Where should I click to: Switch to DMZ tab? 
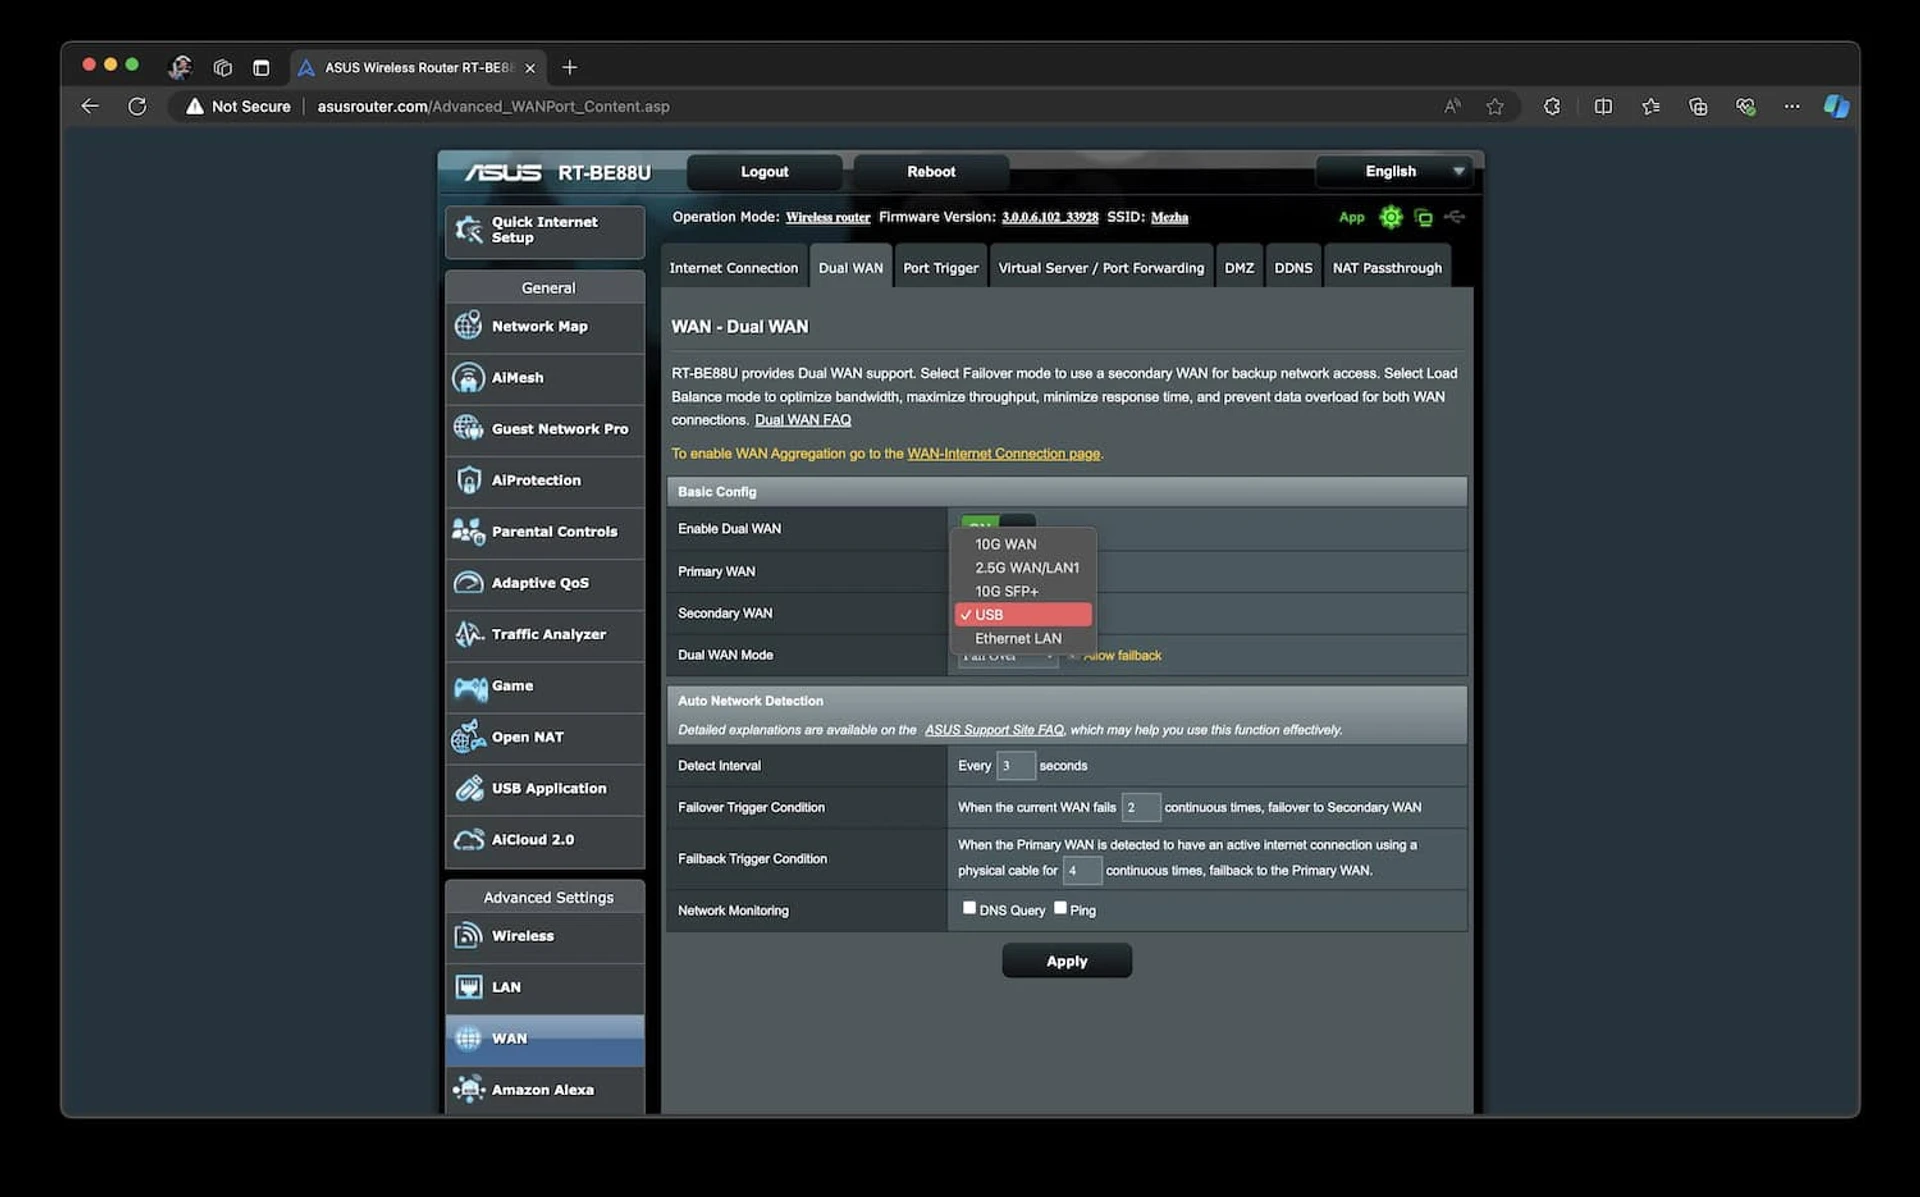(x=1239, y=267)
